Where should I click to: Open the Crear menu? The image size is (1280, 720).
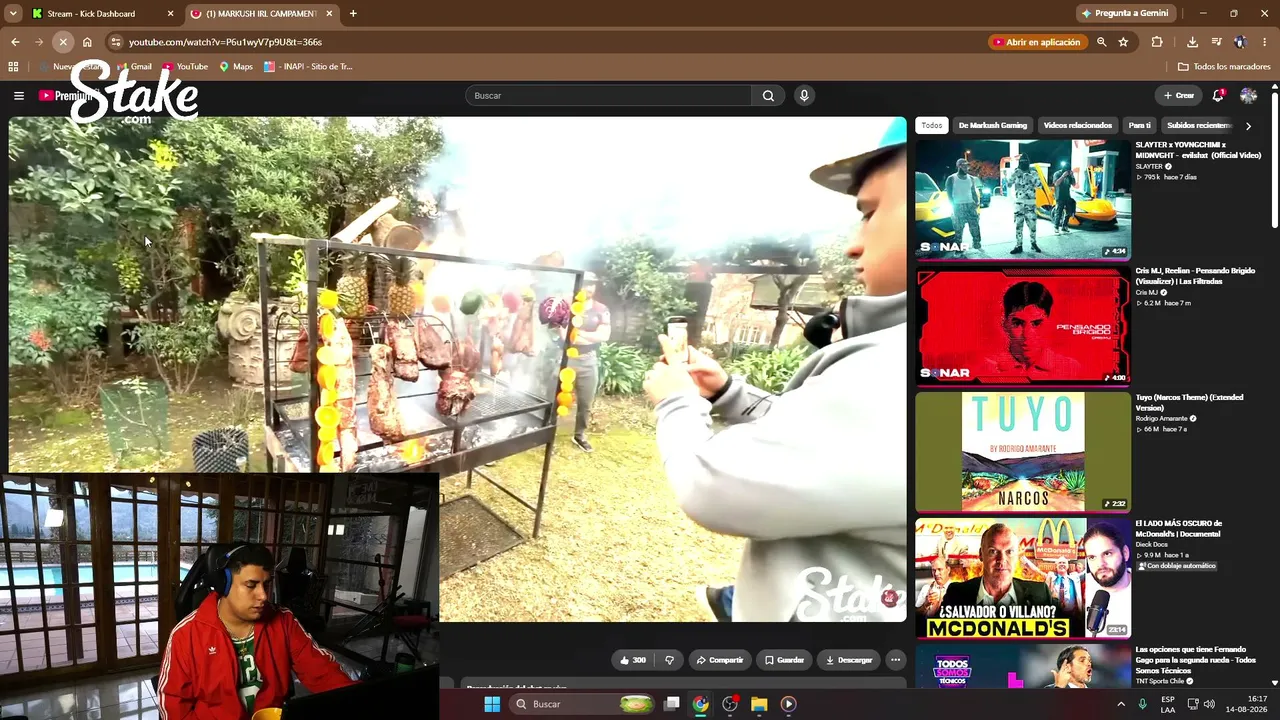1178,96
